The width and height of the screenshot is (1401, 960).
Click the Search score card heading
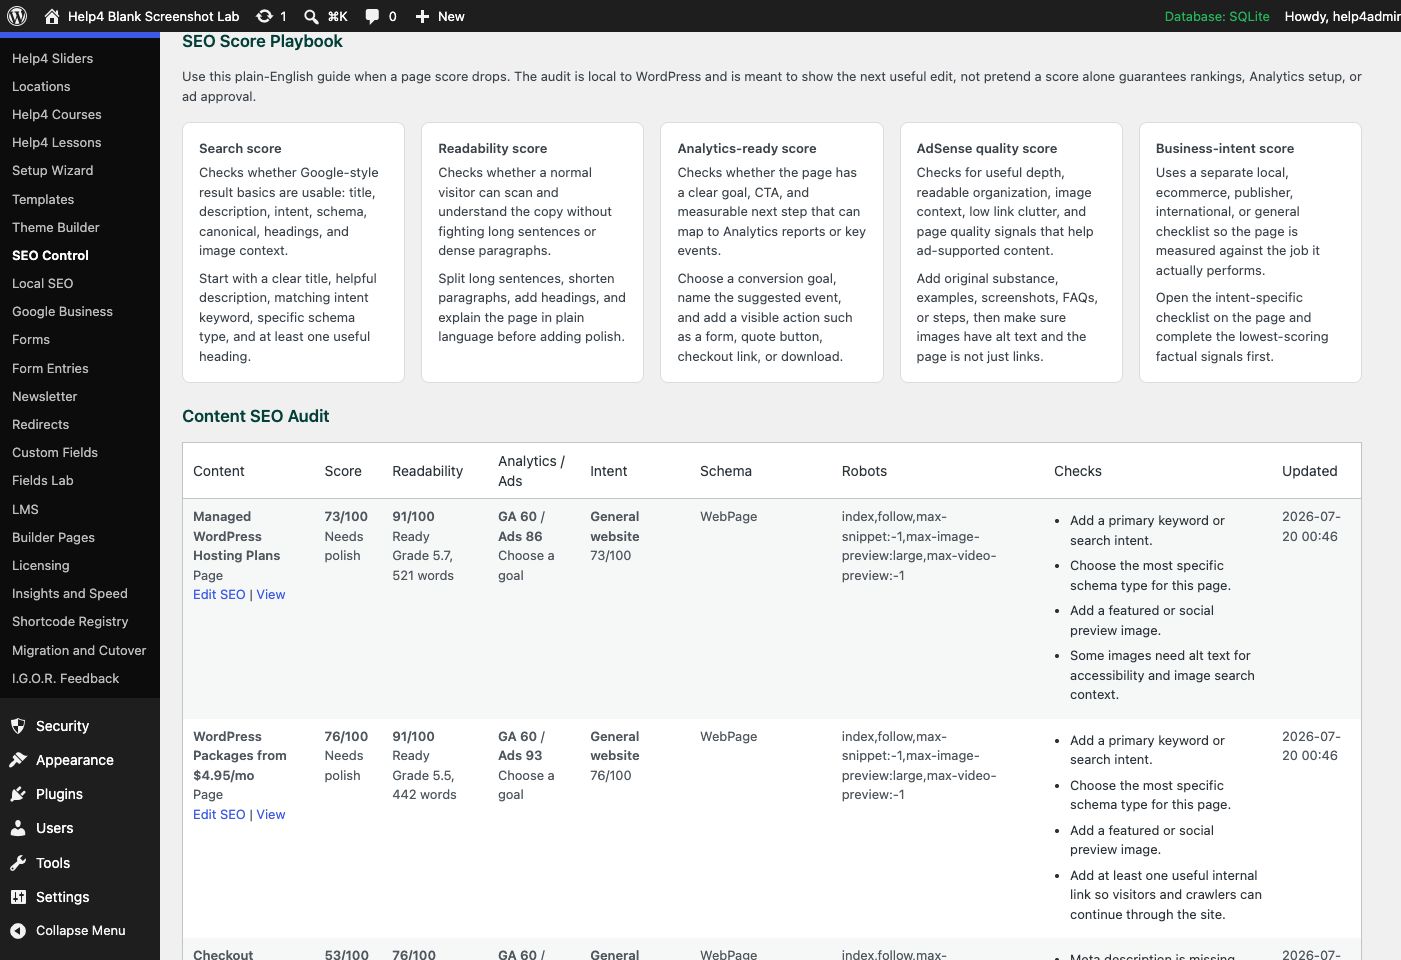click(x=240, y=148)
